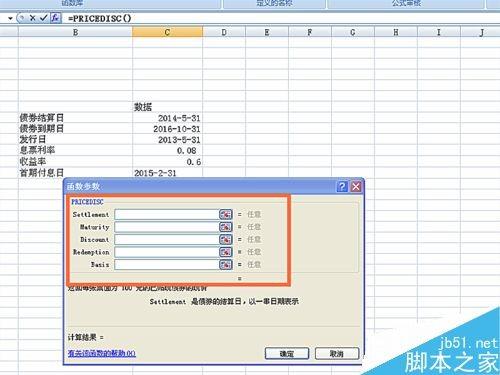The image size is (500, 375).
Task: Select the 发行日 label cell
Action: point(75,140)
